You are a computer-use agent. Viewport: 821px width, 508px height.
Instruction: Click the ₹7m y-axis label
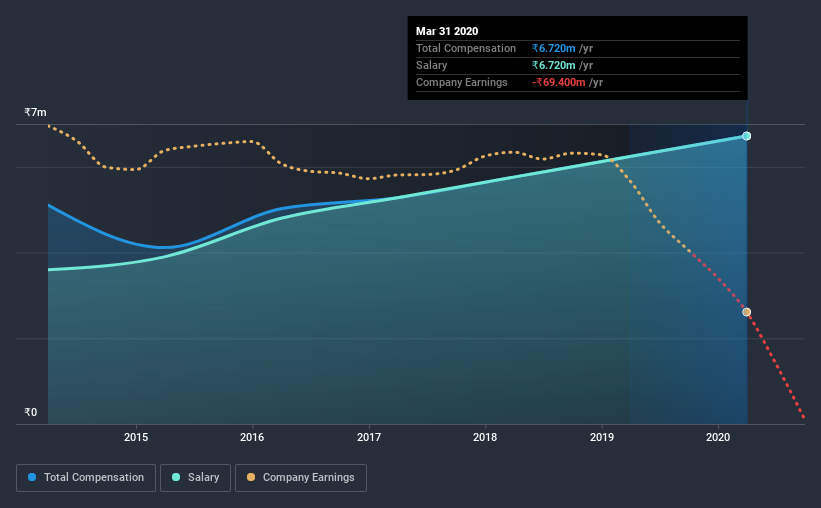pyautogui.click(x=35, y=113)
